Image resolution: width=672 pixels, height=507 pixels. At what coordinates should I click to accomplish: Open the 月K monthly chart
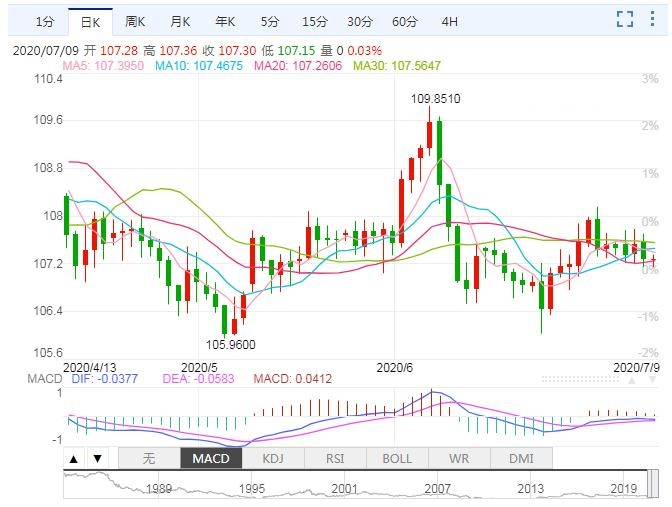(181, 21)
